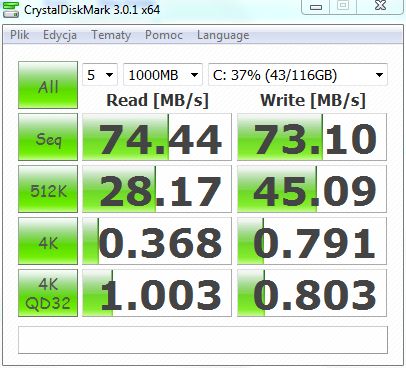Select the 4K write result 0.791
This screenshot has width=406, height=368.
pos(312,241)
